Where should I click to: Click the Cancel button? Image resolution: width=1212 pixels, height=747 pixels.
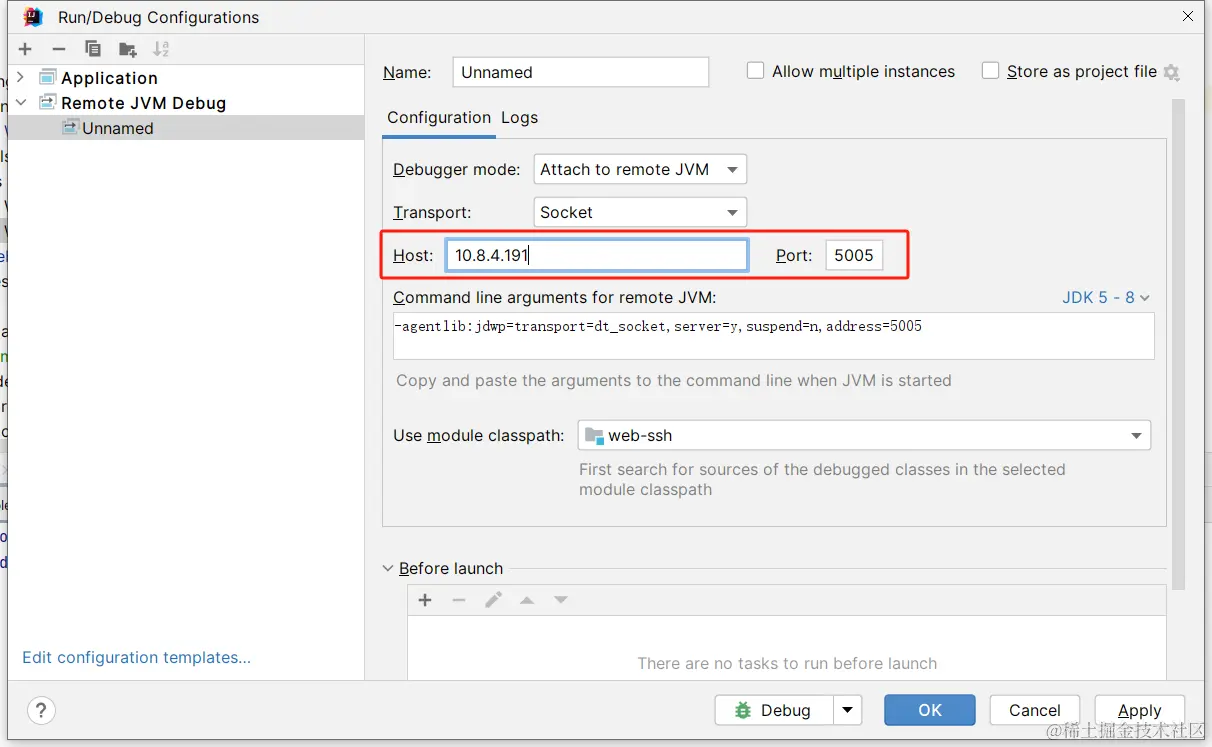[x=1035, y=710]
